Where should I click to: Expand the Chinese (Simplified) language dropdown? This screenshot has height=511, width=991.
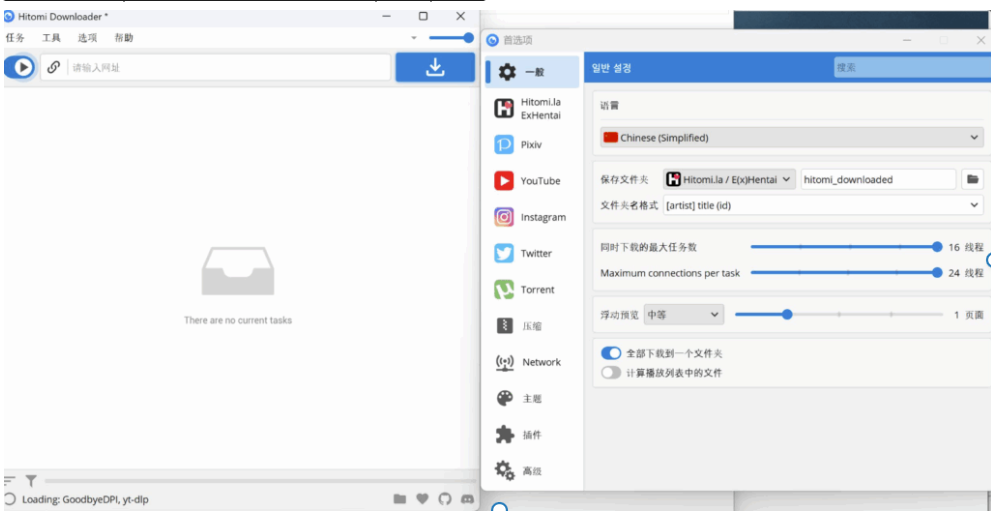point(791,137)
